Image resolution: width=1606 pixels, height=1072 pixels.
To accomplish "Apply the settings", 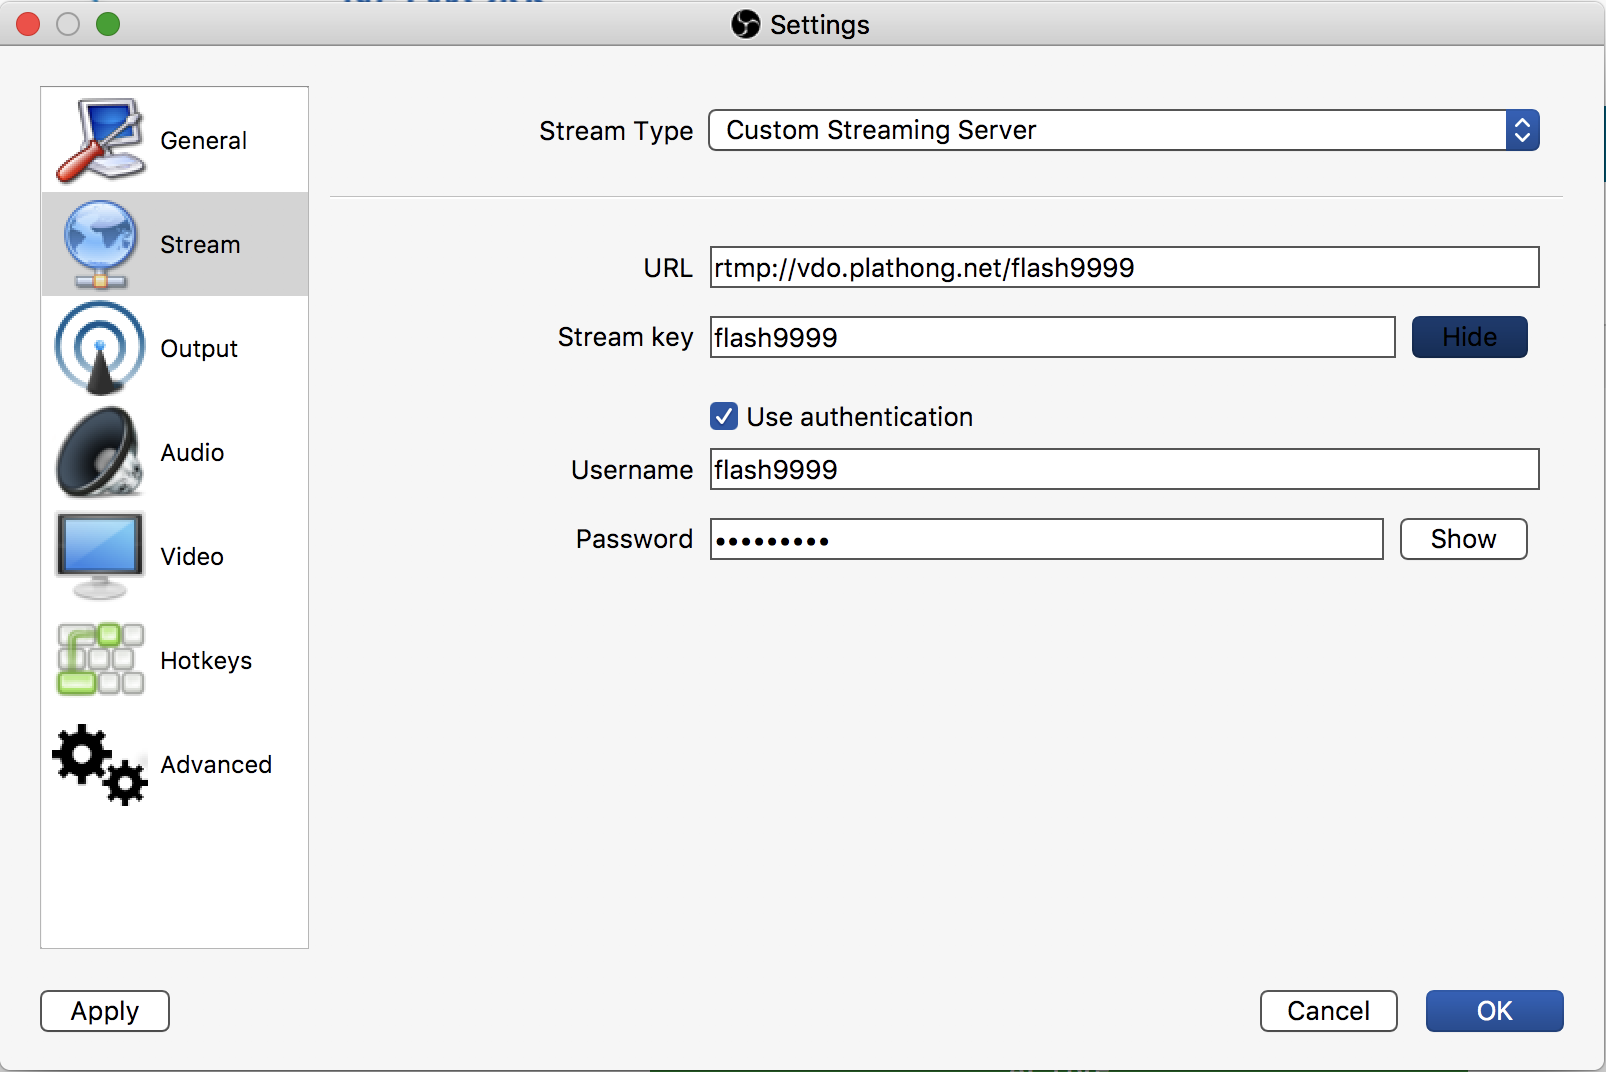I will pos(105,1011).
